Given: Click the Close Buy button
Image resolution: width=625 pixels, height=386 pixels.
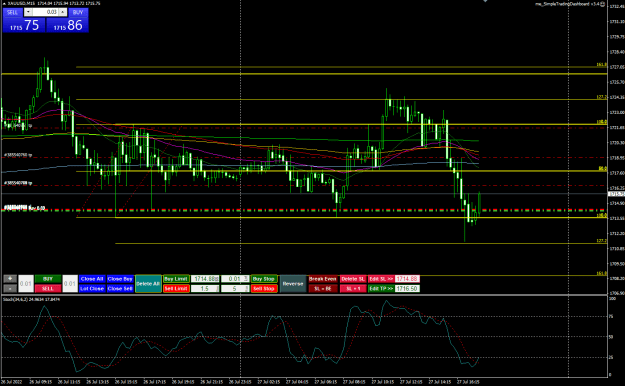Looking at the screenshot, I should click(120, 279).
